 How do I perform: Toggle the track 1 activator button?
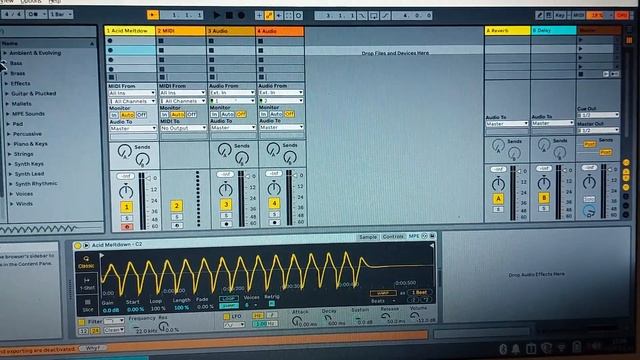coord(127,207)
